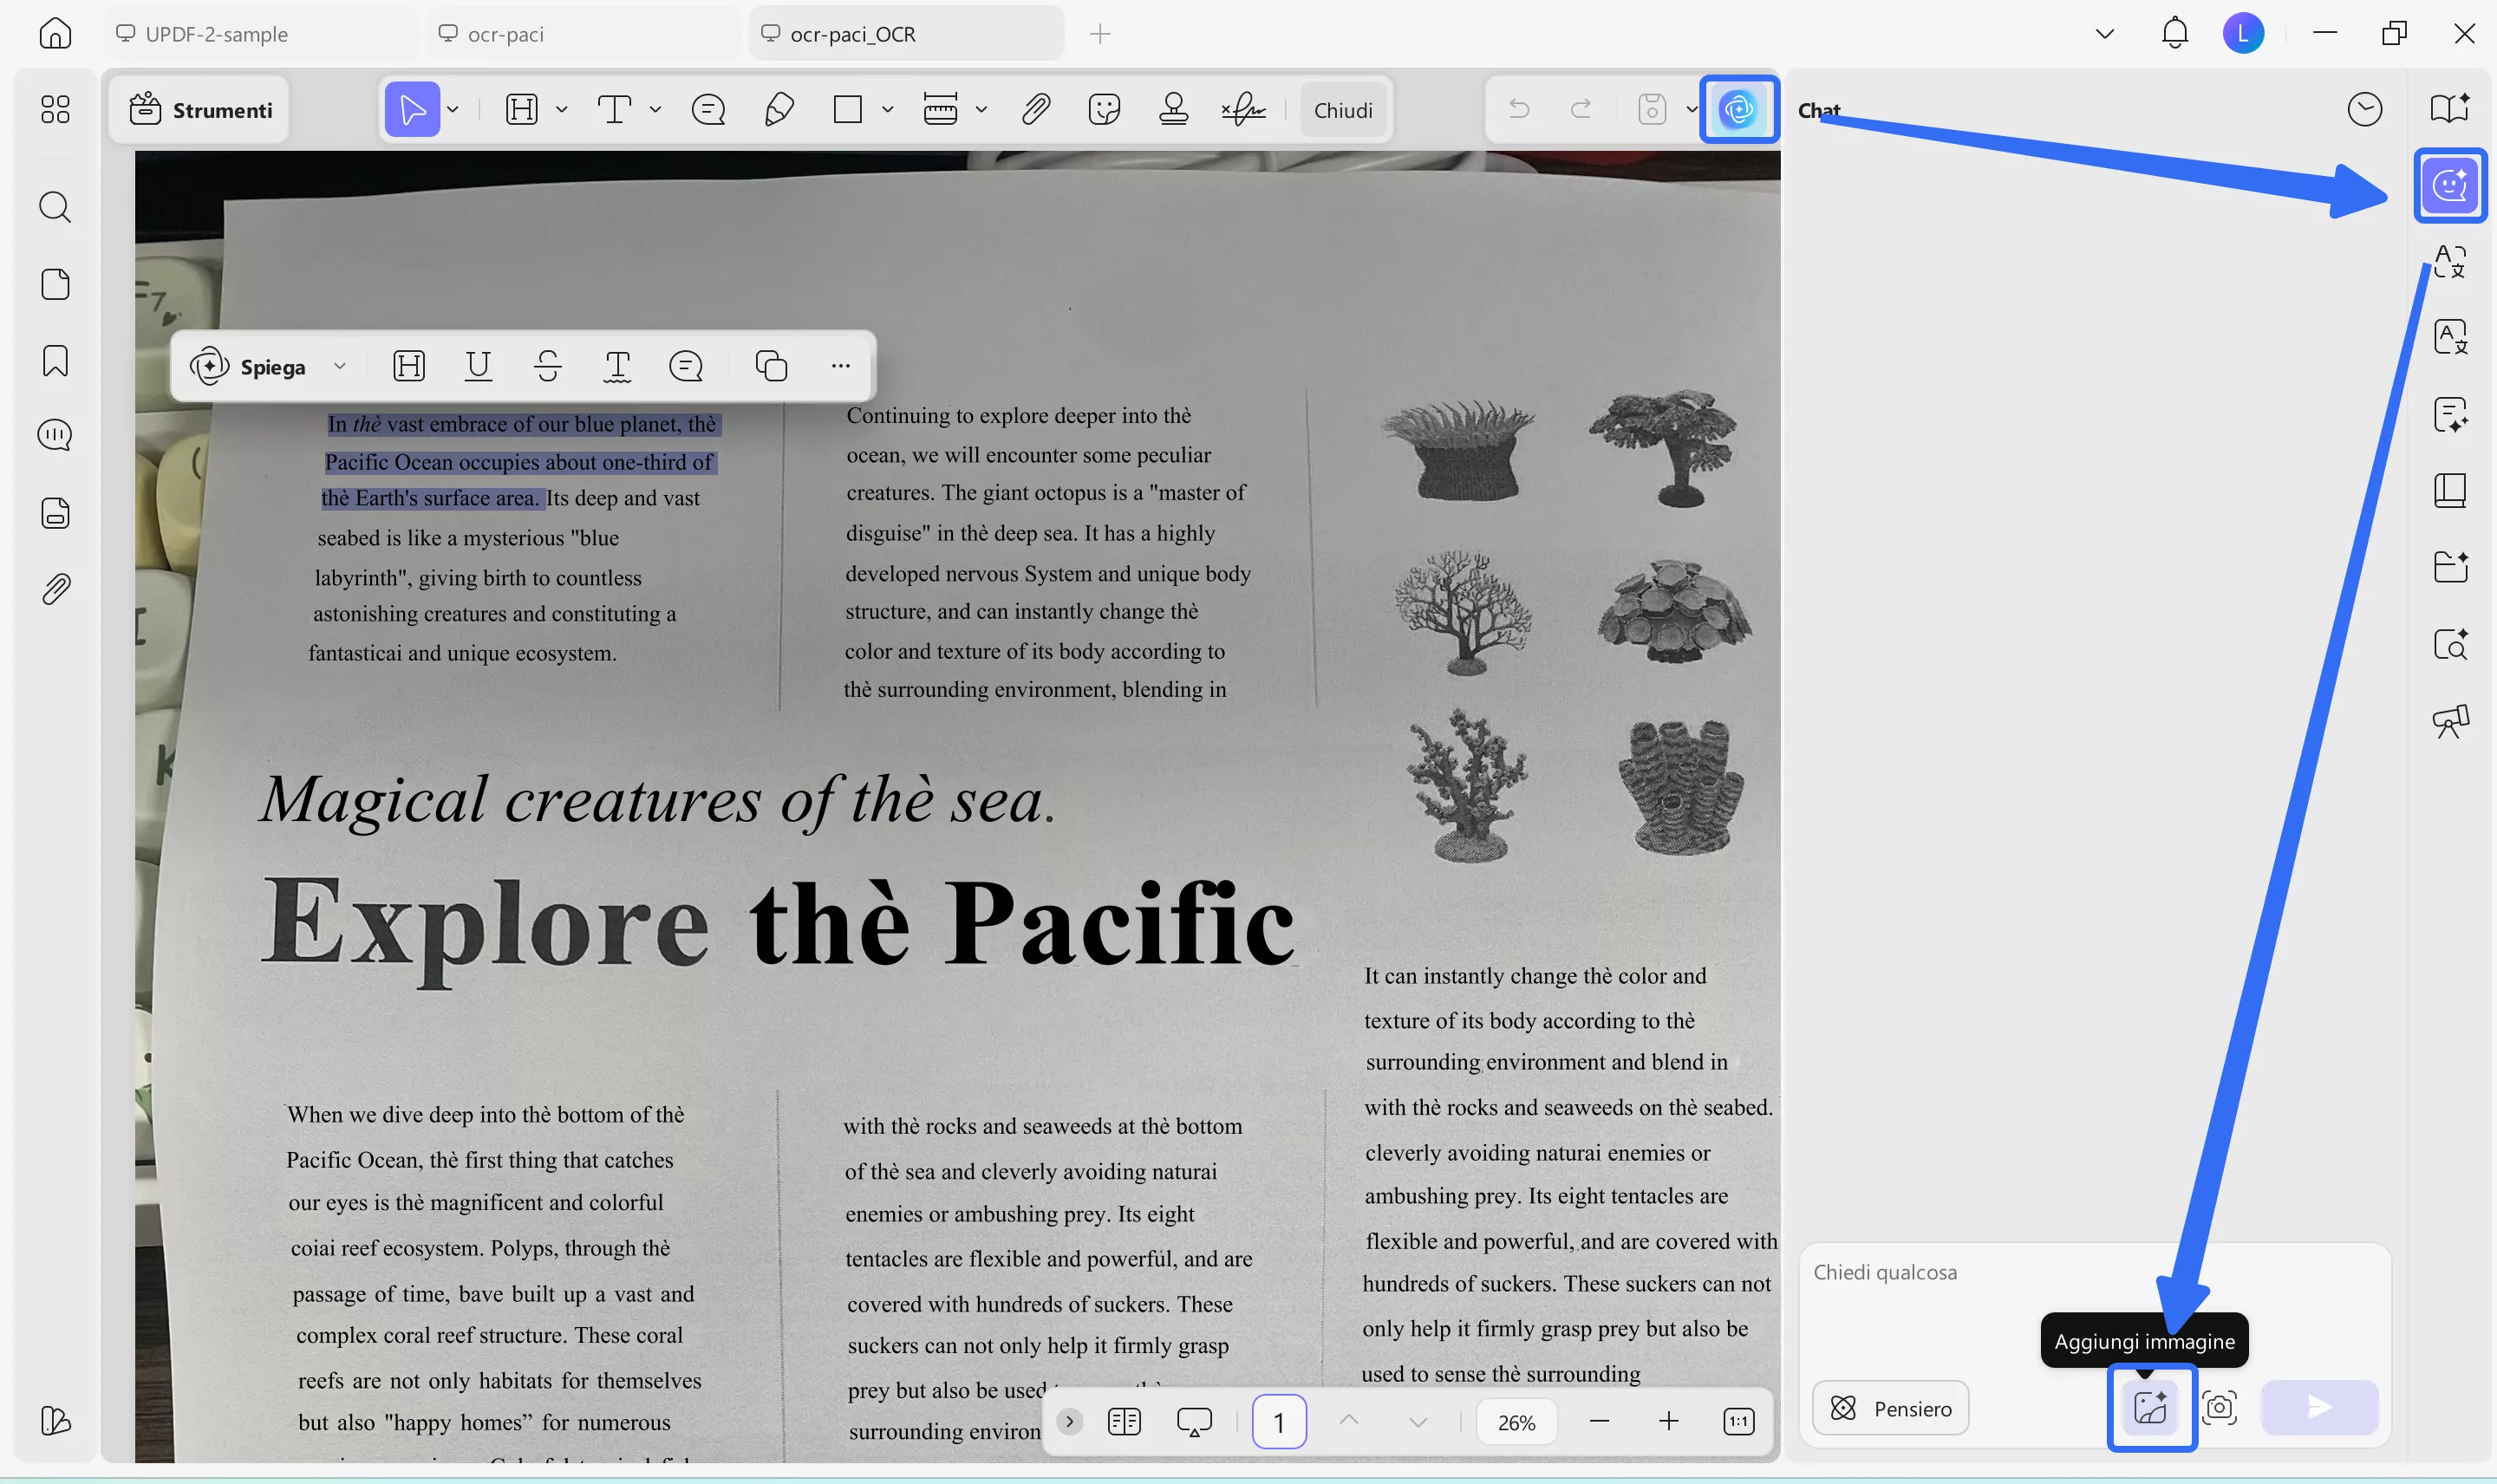
Task: Click the sticker tool icon
Action: tap(1104, 109)
